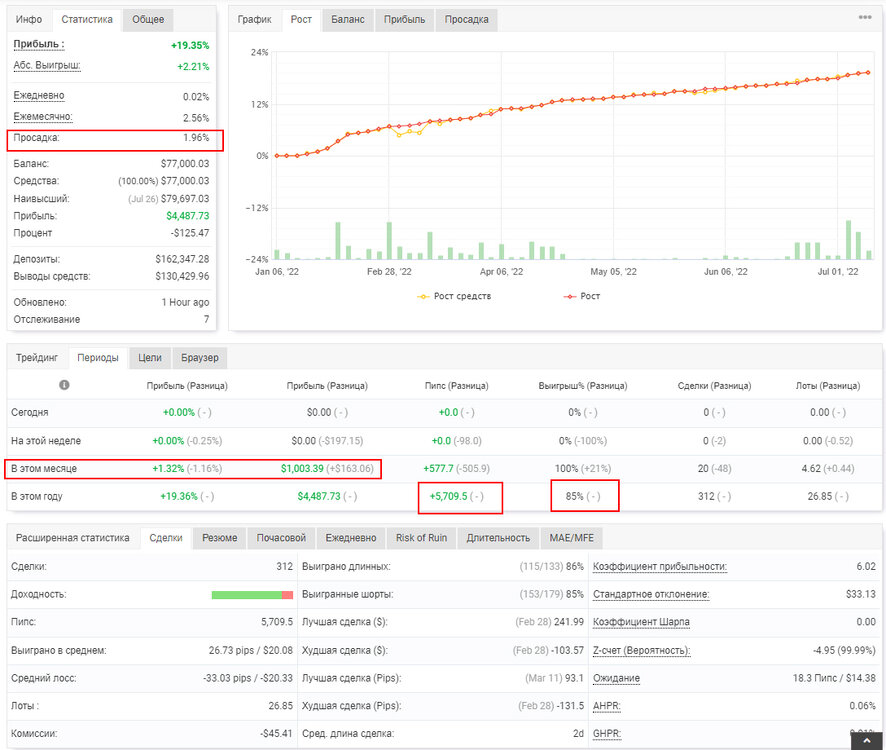
Task: Click the Ежемесячно label link
Action: click(x=43, y=117)
